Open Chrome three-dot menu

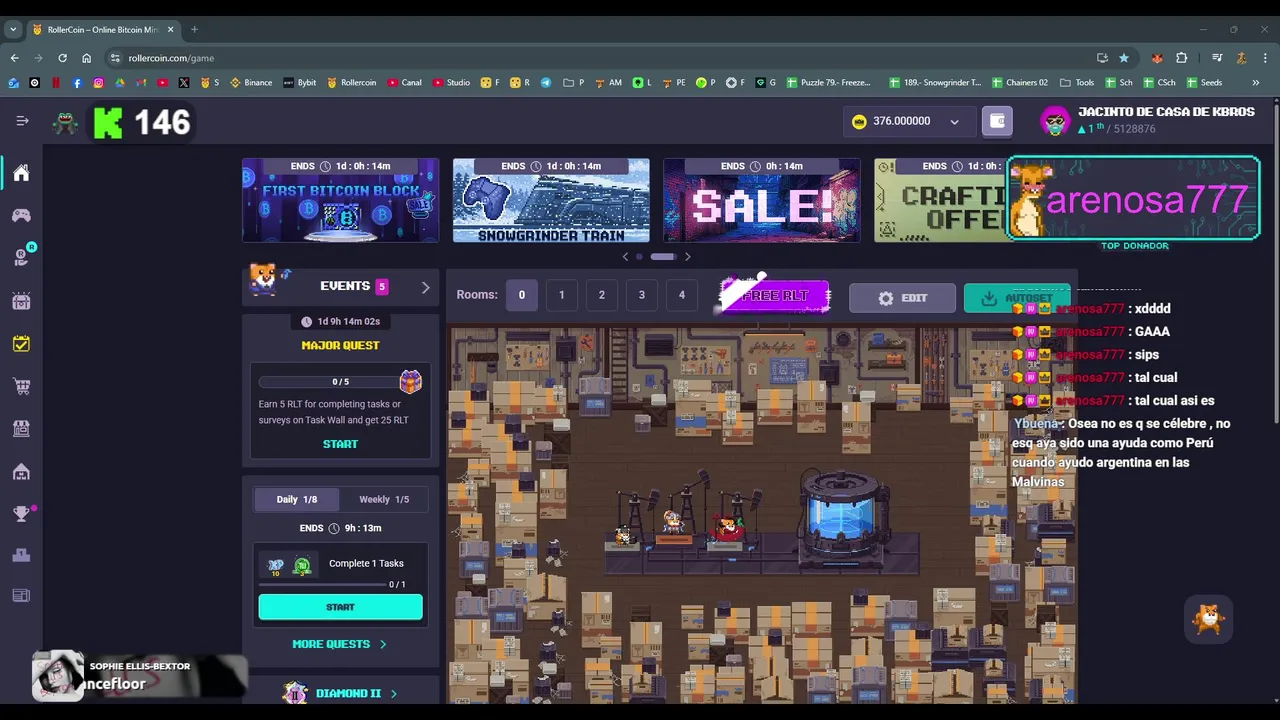pyautogui.click(x=1265, y=58)
